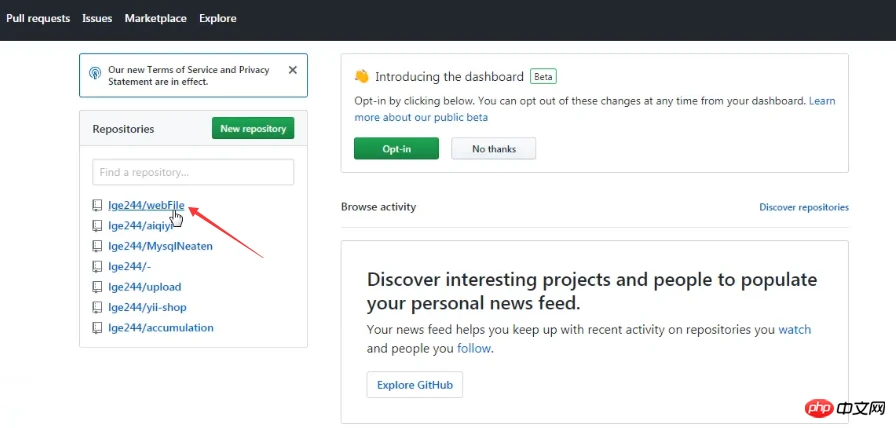Viewport: 896px width, 428px height.
Task: Click the repo icon next to lge244/accumulation
Action: pyautogui.click(x=97, y=328)
